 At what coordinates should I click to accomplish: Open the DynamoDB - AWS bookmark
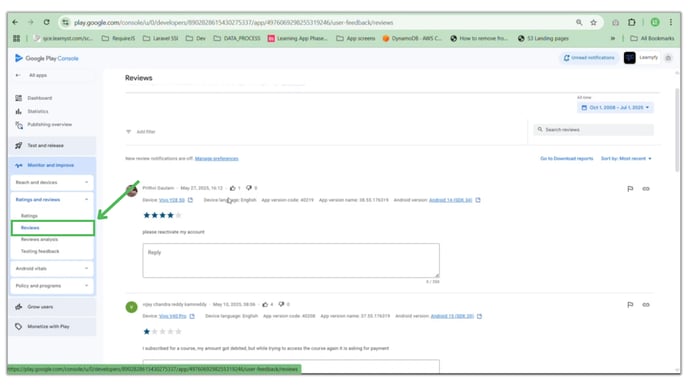click(412, 39)
